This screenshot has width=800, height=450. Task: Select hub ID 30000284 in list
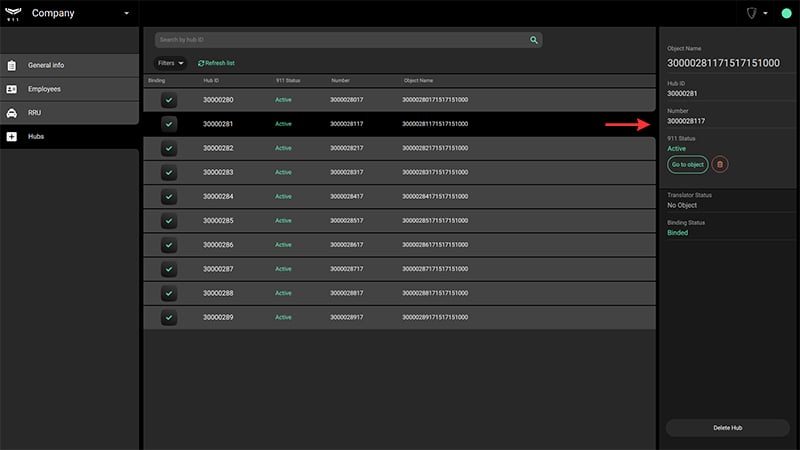(x=218, y=196)
